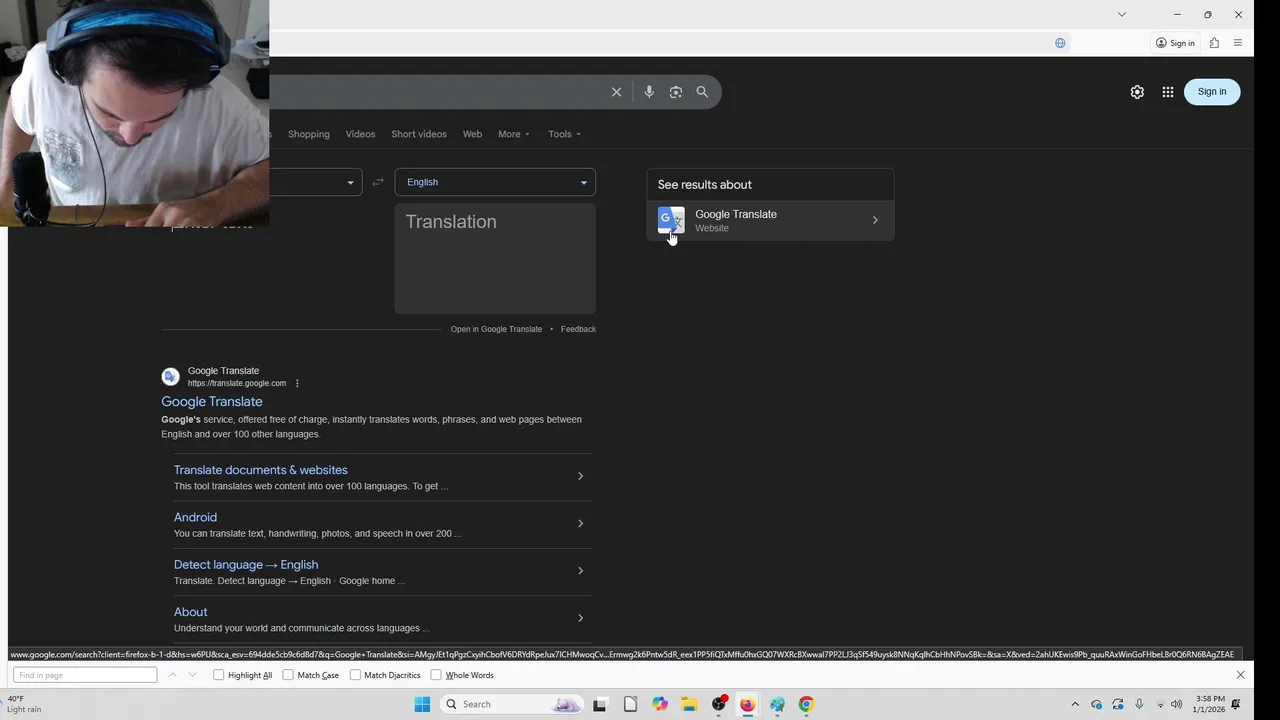Open the English target language dropdown
Screen dimensions: 1280x720
[495, 182]
